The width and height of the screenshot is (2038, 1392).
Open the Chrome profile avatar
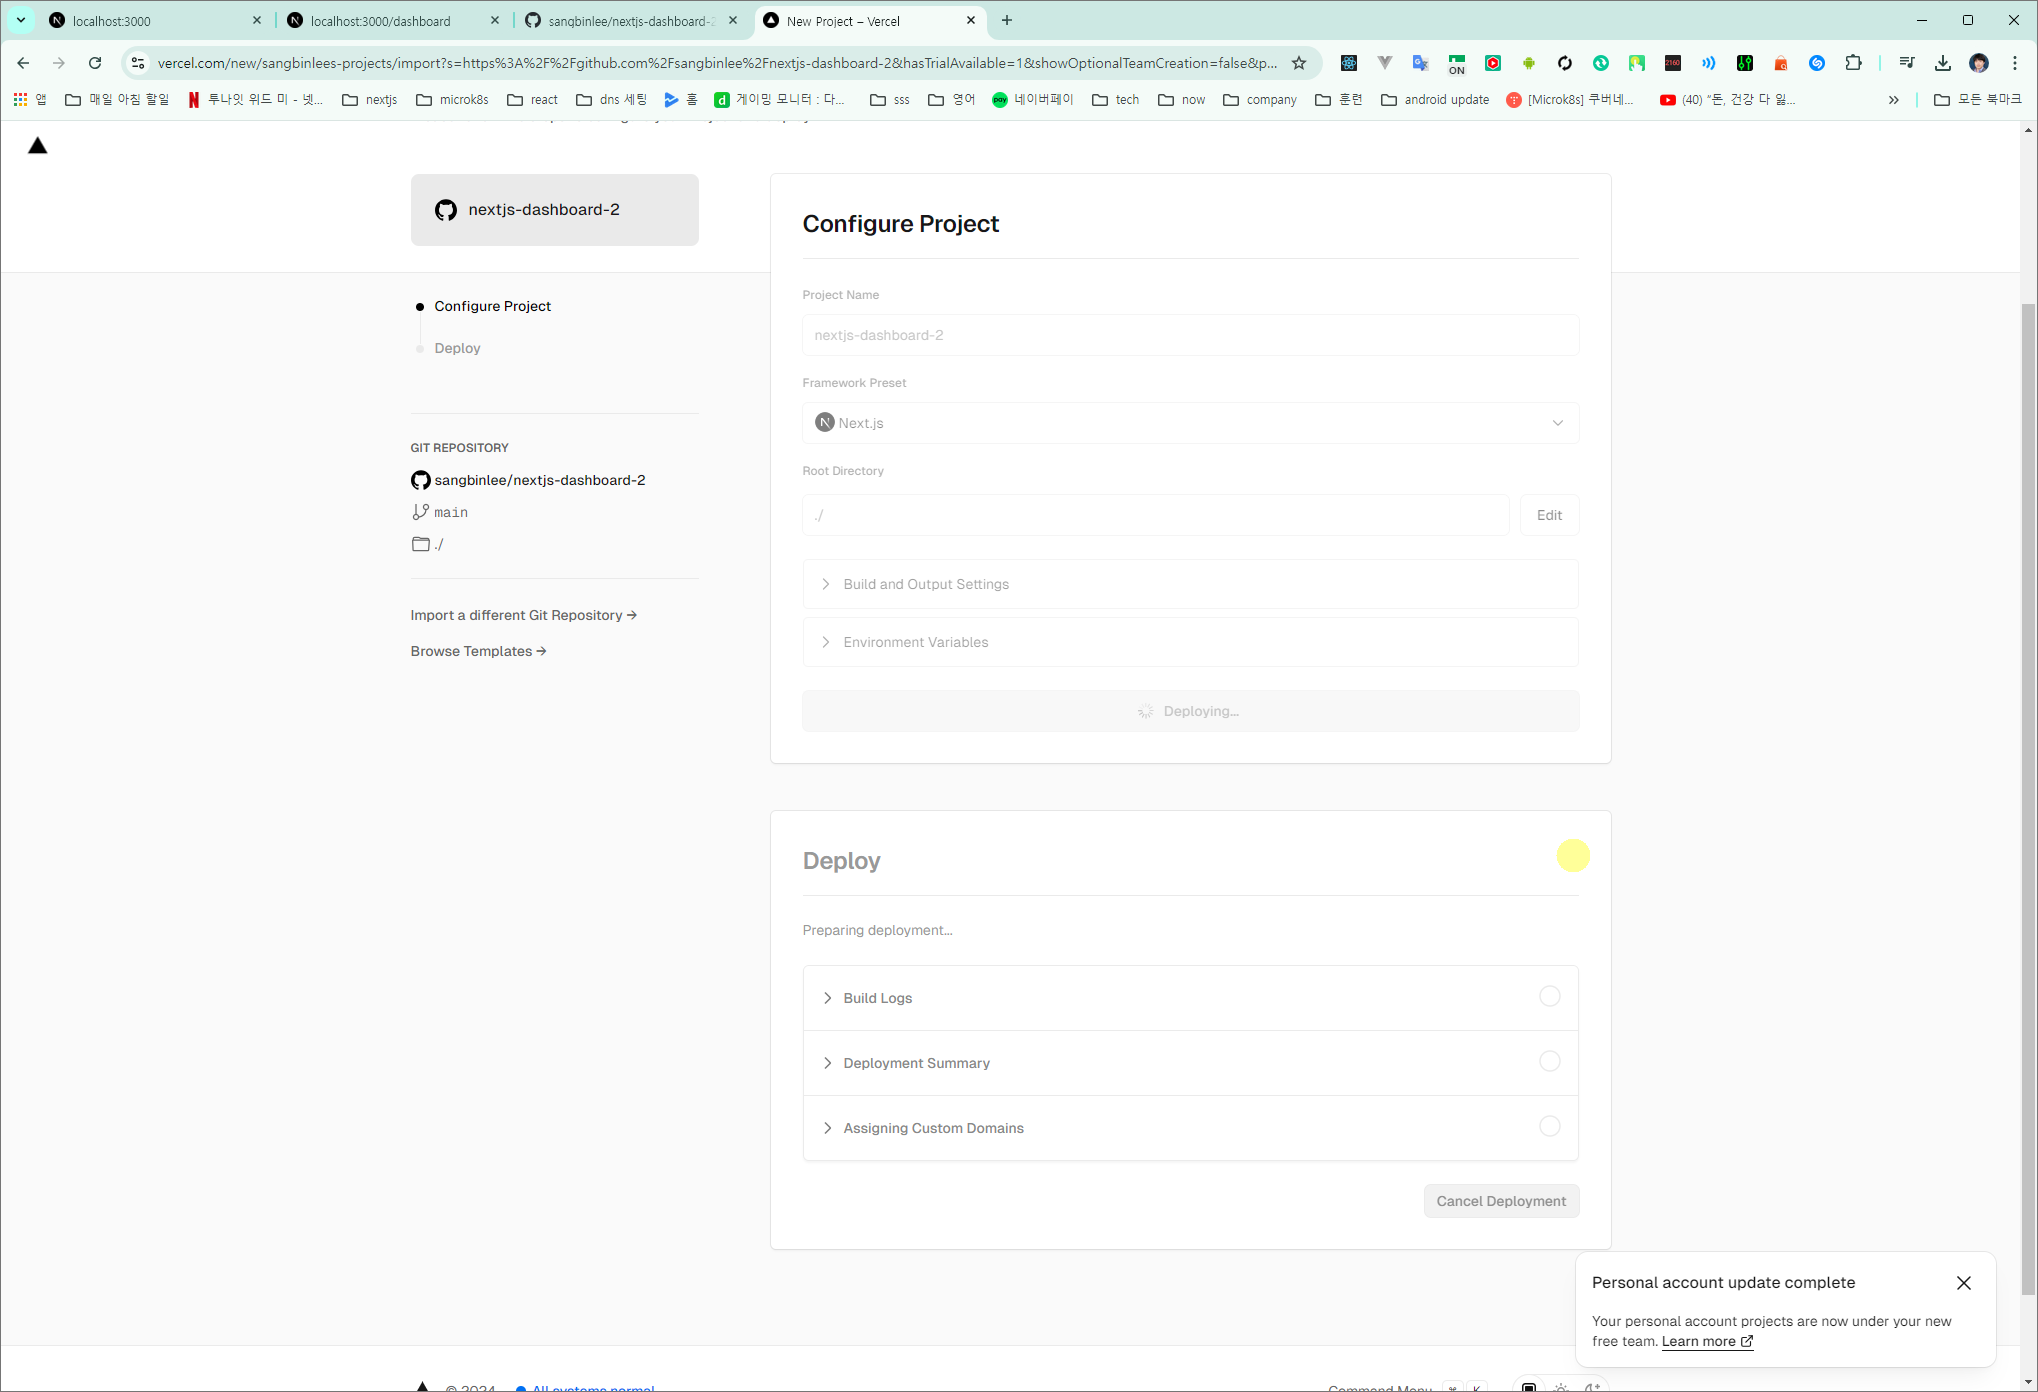pos(1978,63)
